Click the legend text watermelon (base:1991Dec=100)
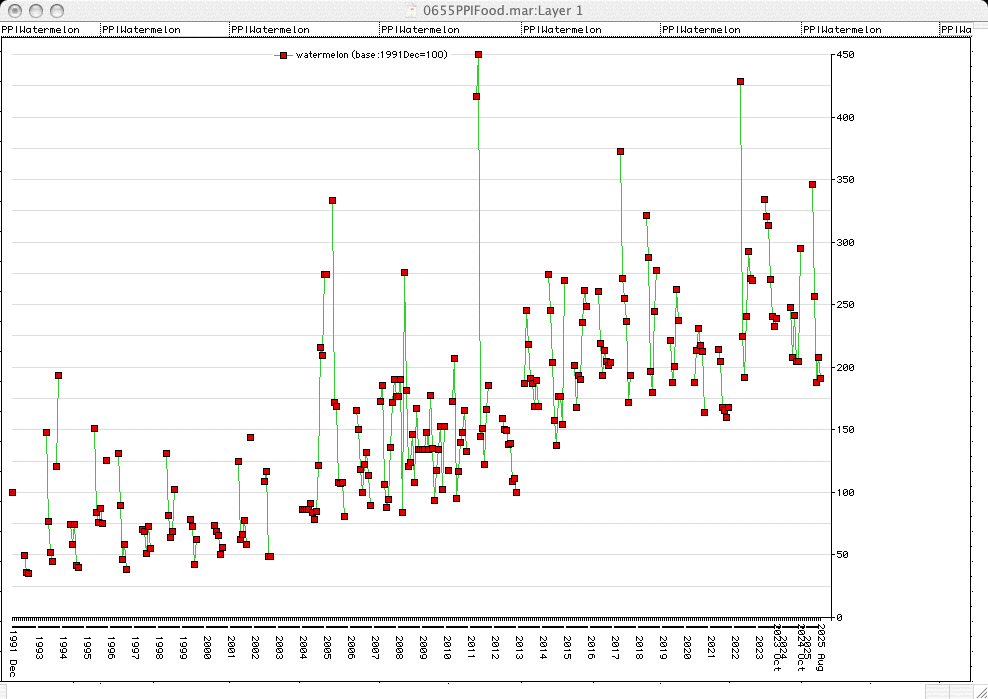Screen dimensions: 988x699 coord(371,55)
